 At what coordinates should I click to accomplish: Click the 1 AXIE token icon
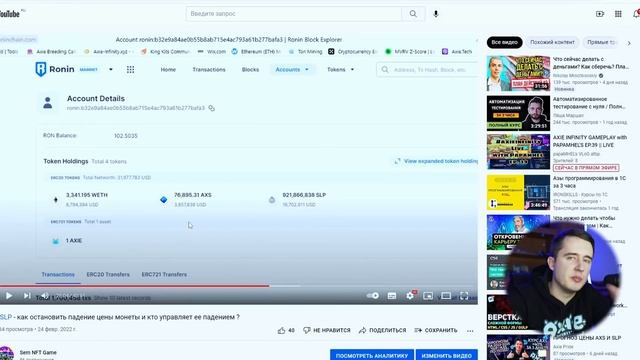[56, 241]
